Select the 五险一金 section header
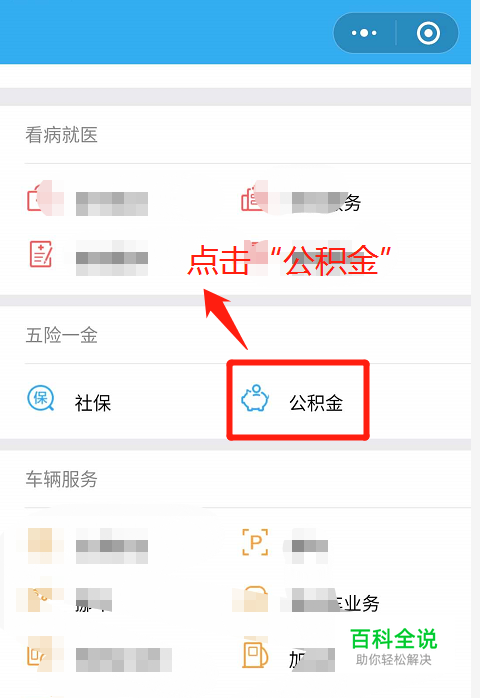This screenshot has width=480, height=698. tap(61, 335)
